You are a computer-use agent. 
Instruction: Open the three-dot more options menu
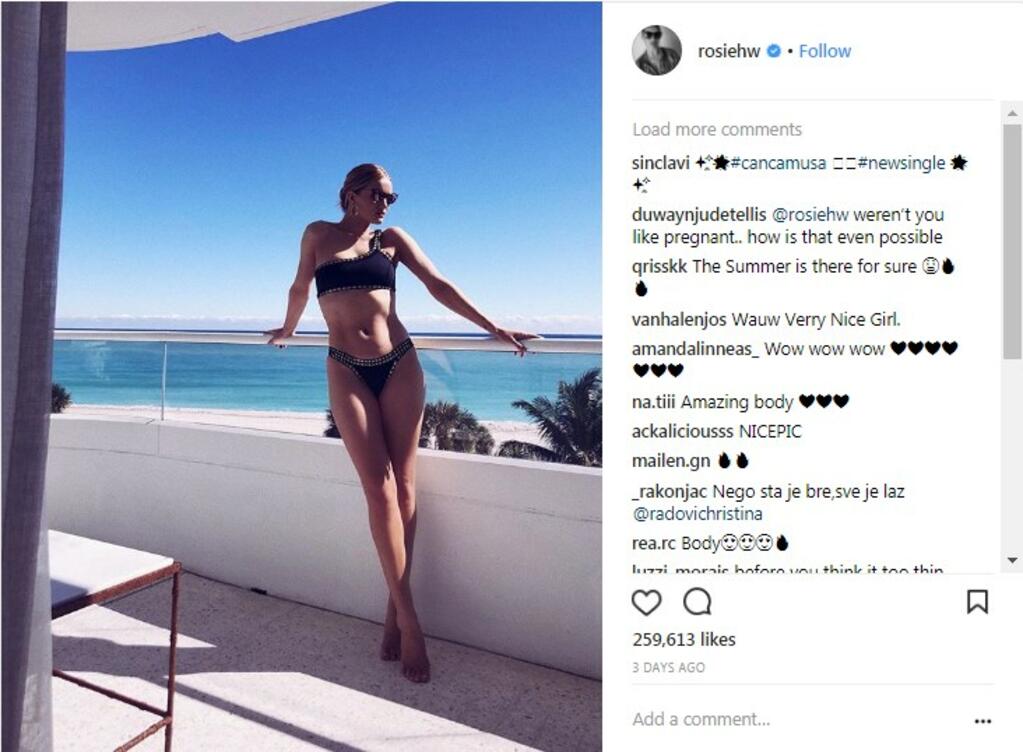coord(983,721)
